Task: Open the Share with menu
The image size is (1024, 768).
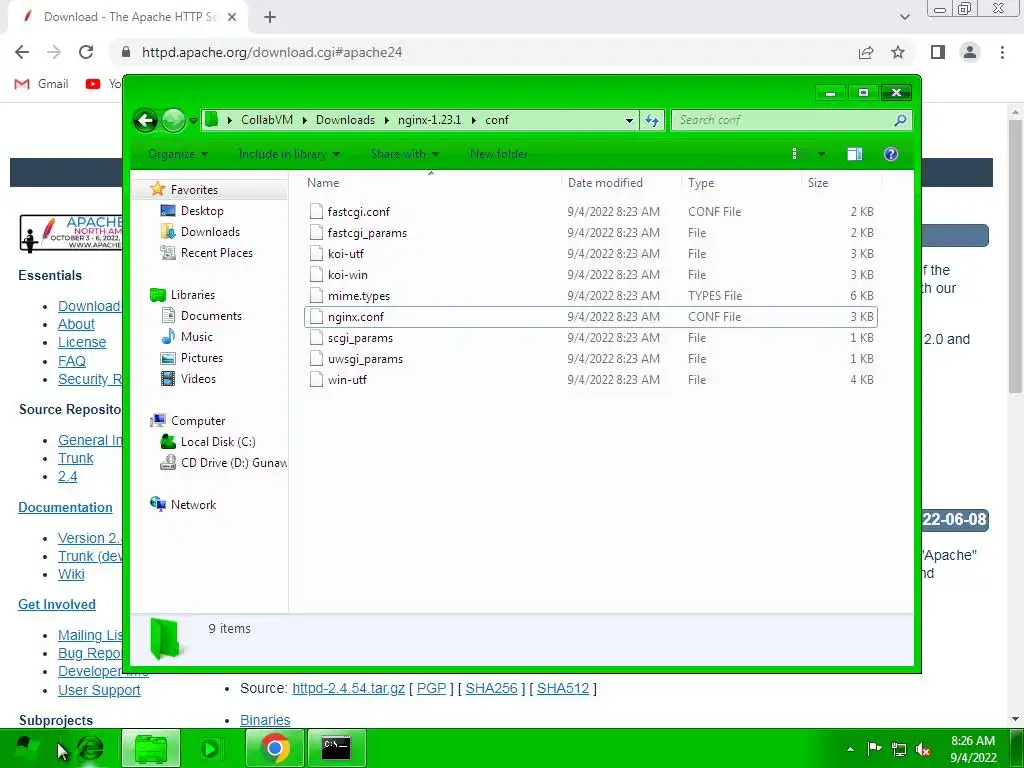Action: click(x=405, y=154)
